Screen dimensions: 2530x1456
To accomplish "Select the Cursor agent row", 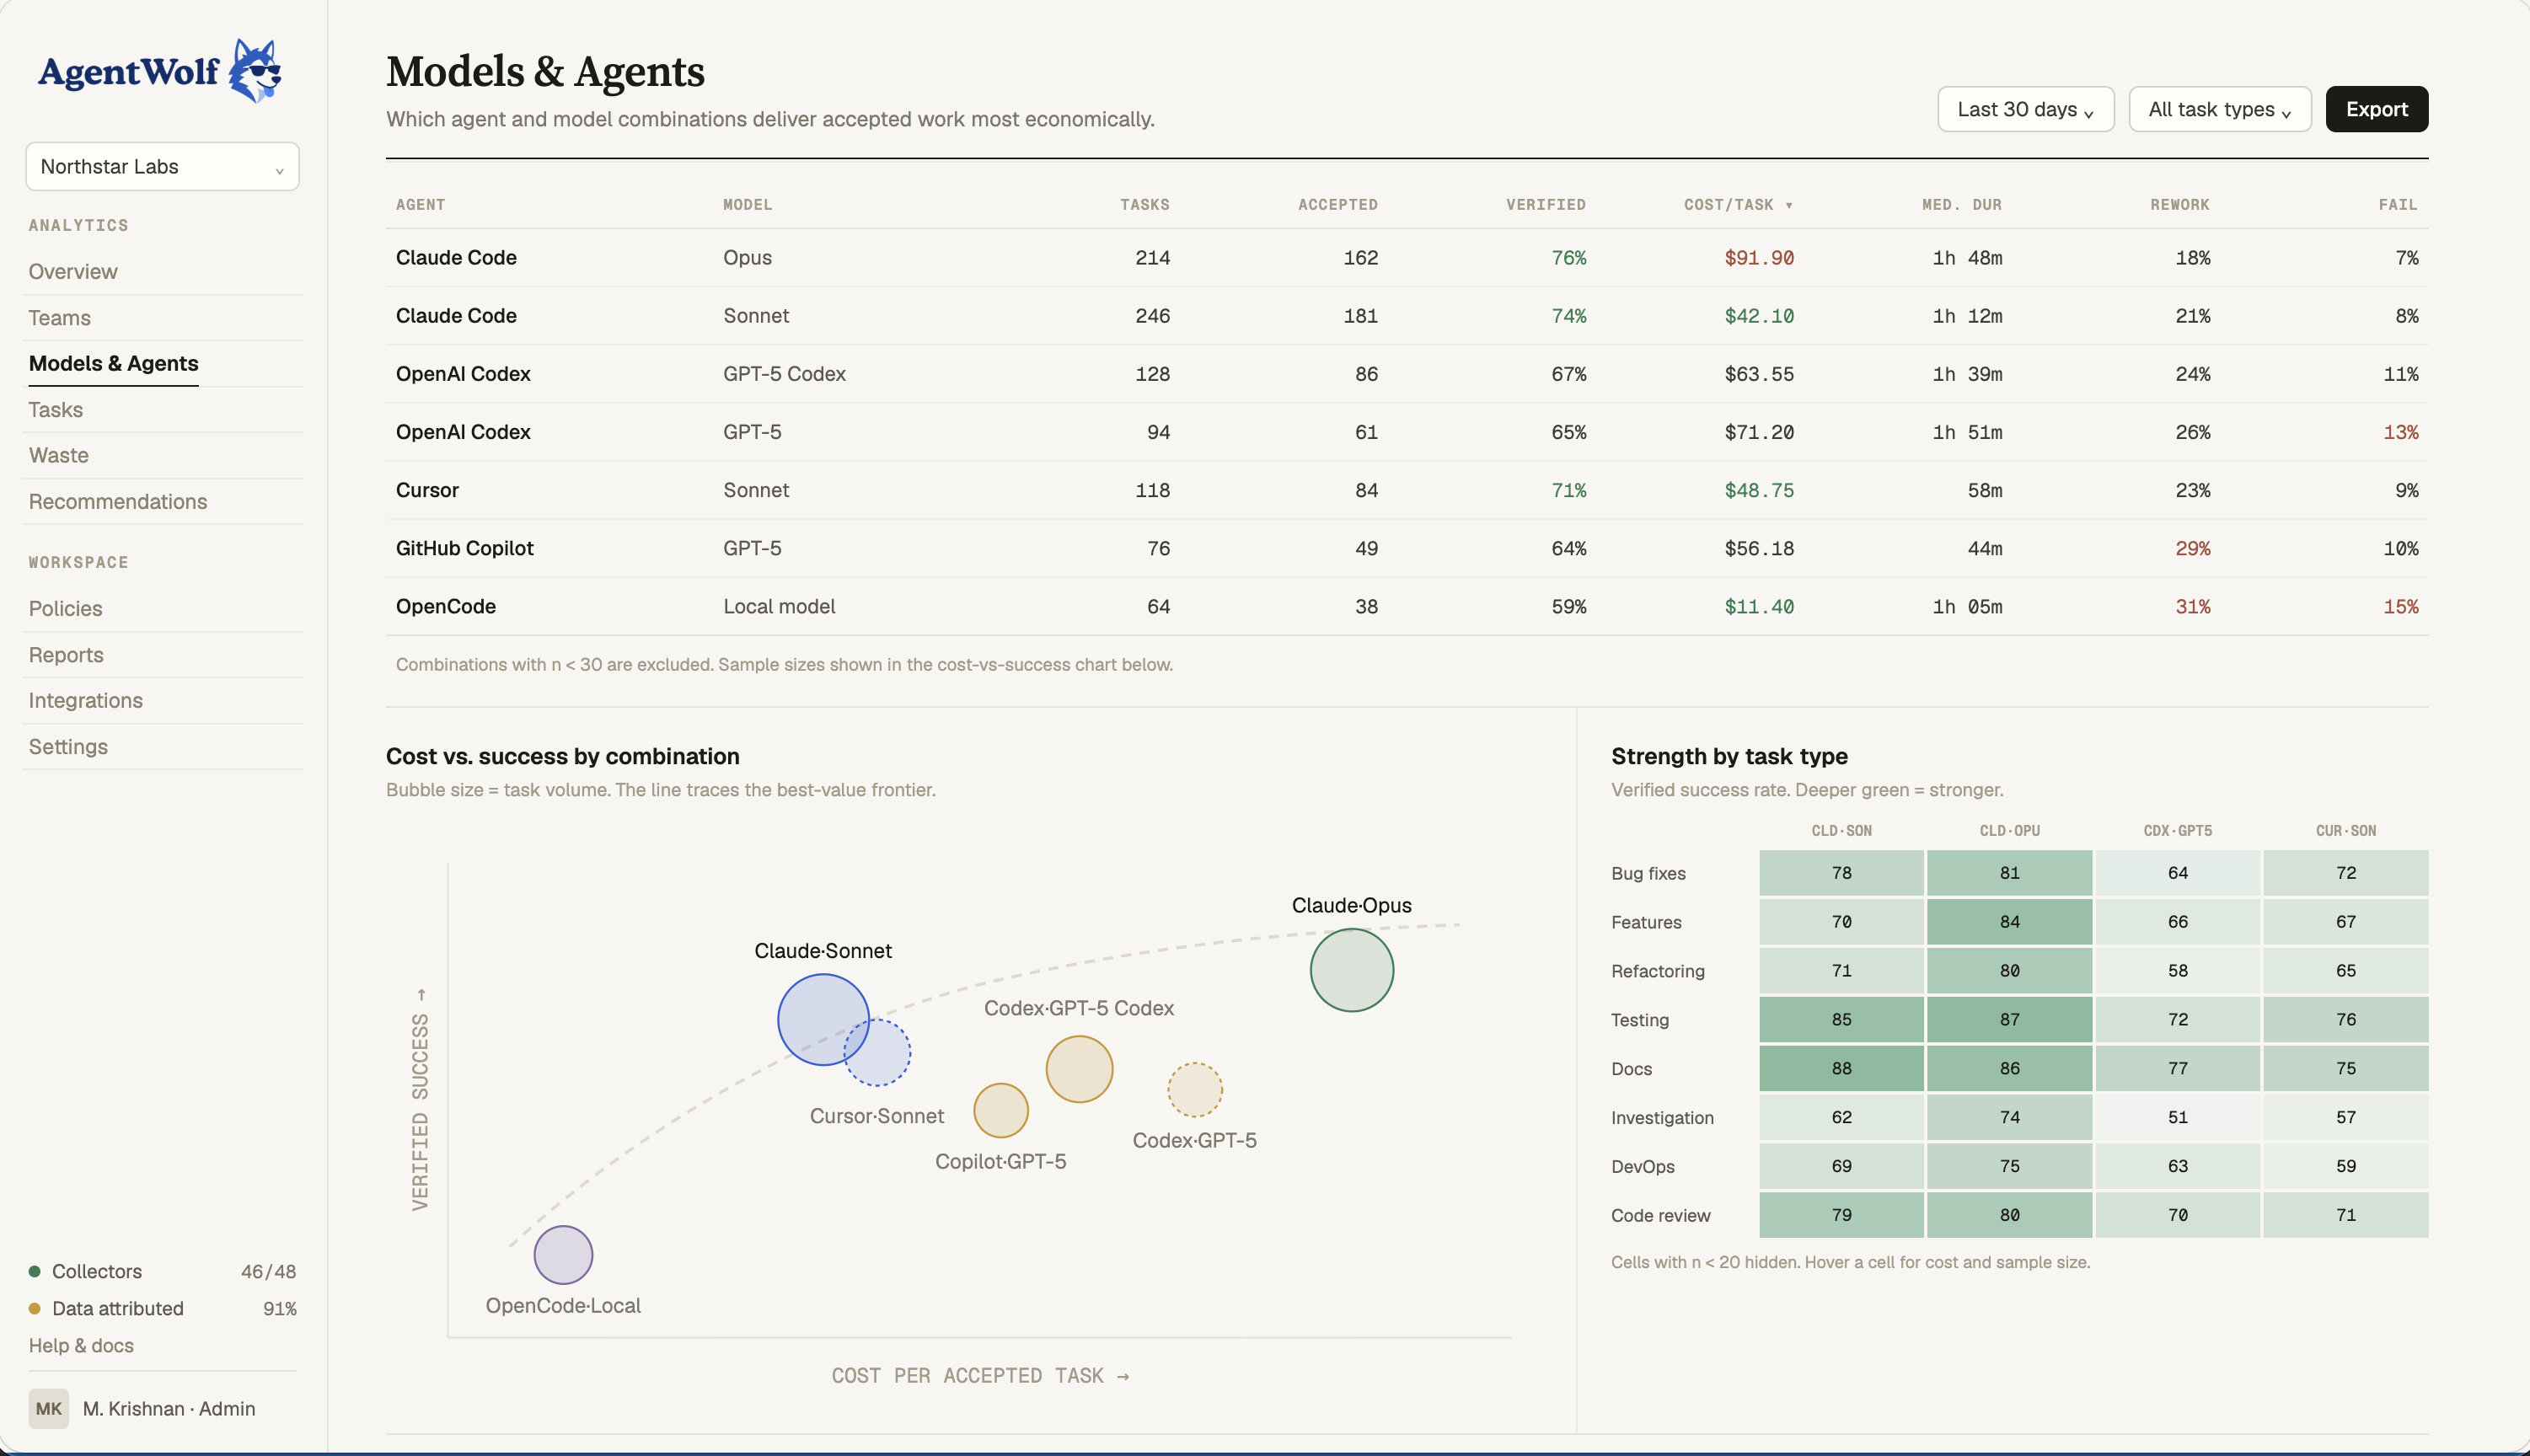I will coord(1407,490).
